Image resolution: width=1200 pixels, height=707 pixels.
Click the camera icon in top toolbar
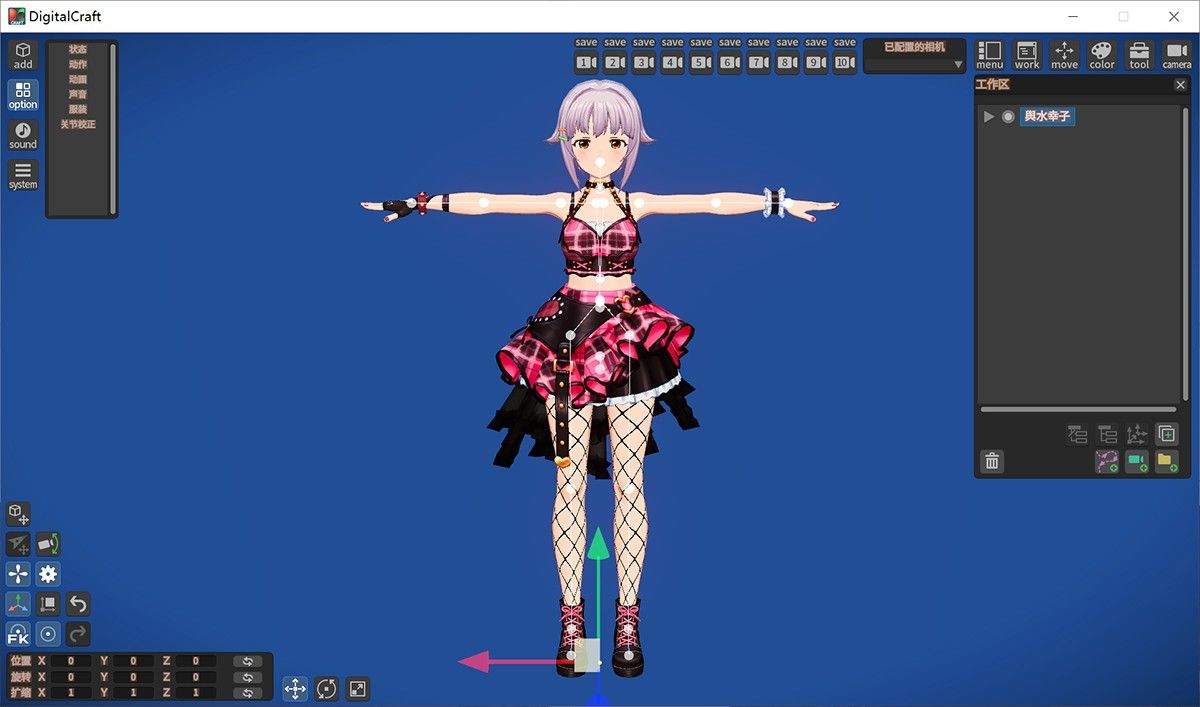pyautogui.click(x=1176, y=56)
